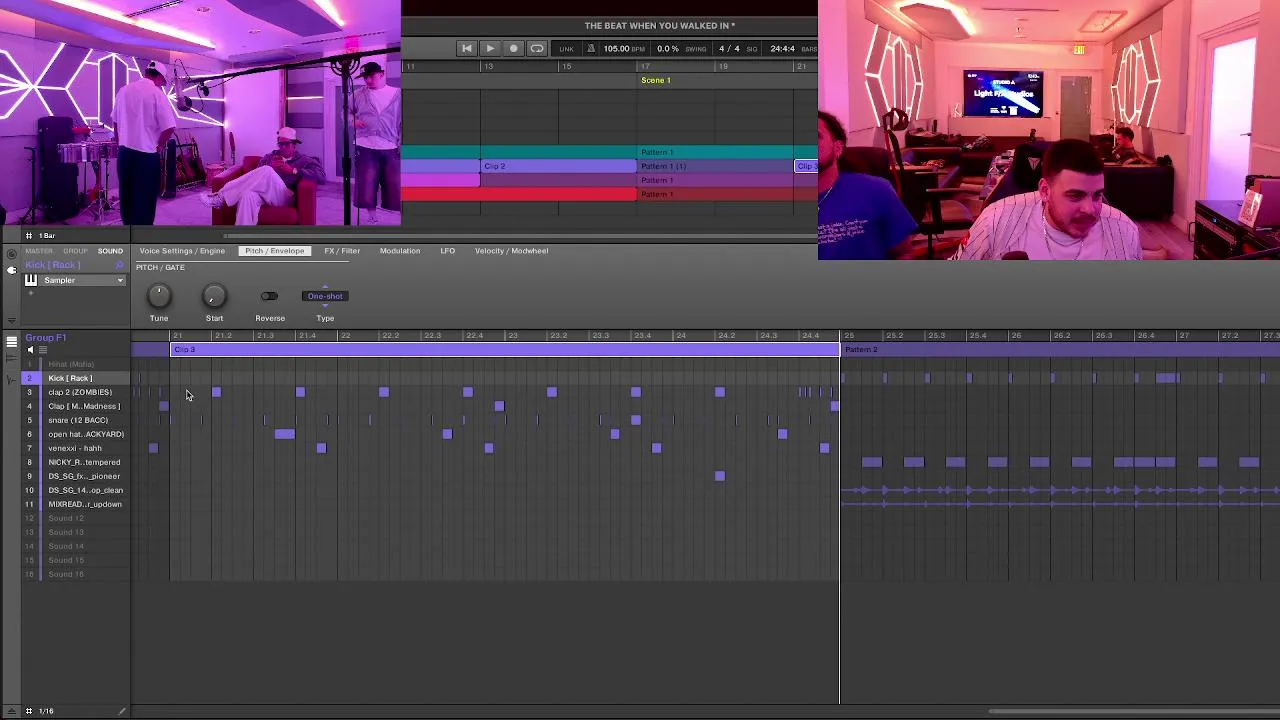
Task: Click the down arrow below One-shot
Action: coord(325,305)
